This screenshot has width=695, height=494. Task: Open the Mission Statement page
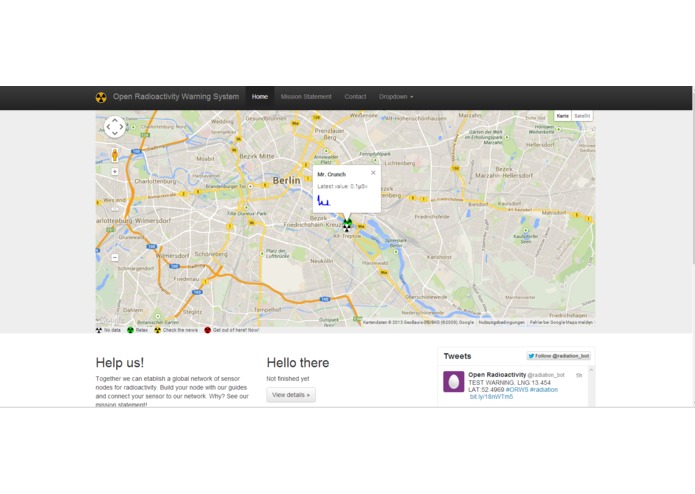[x=306, y=97]
